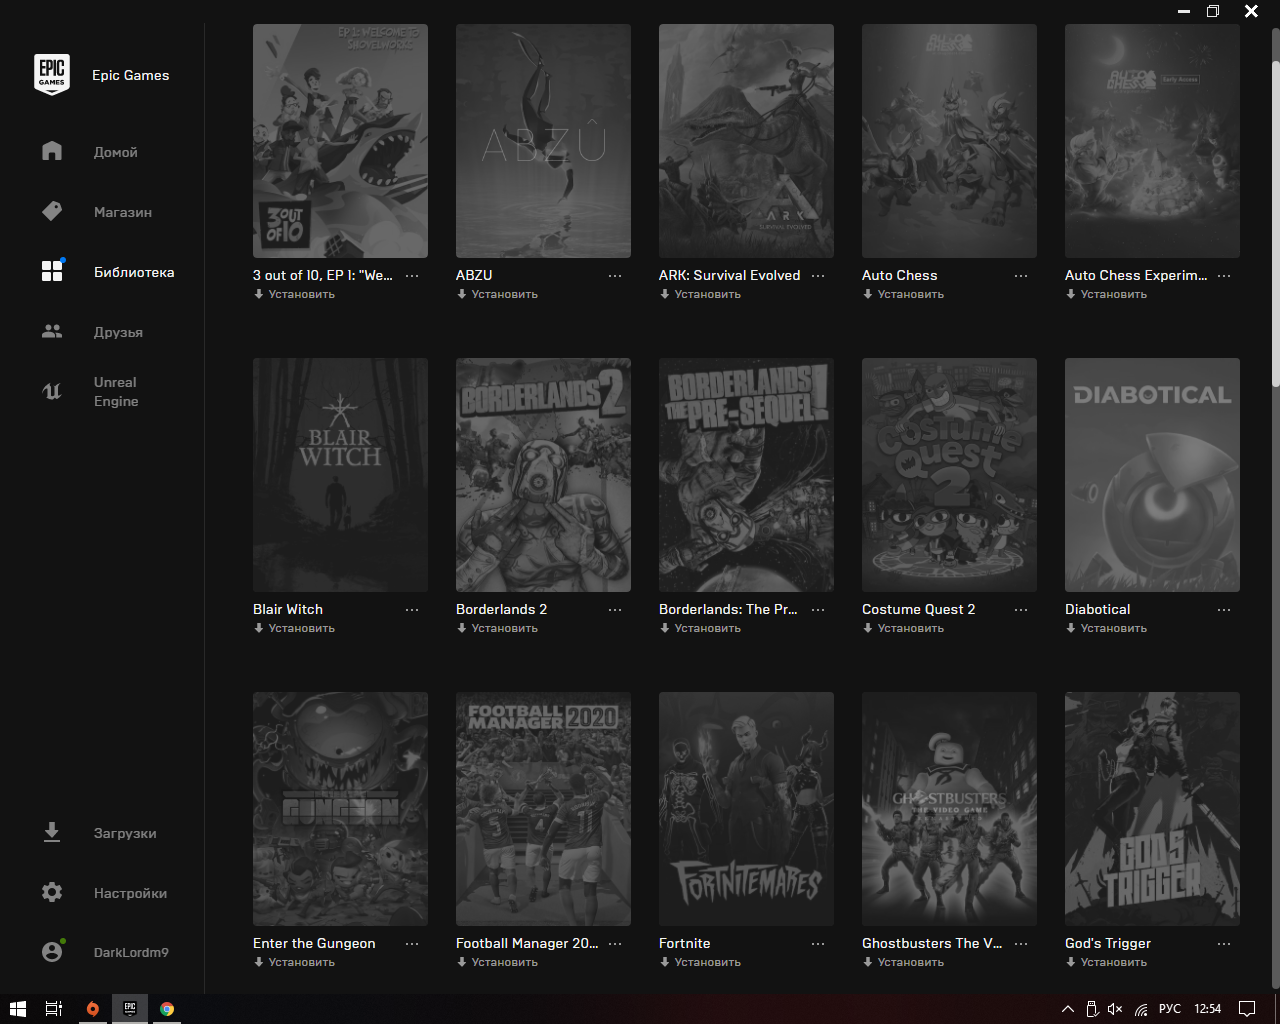
Task: Open Загрузки in the sidebar
Action: tap(125, 833)
